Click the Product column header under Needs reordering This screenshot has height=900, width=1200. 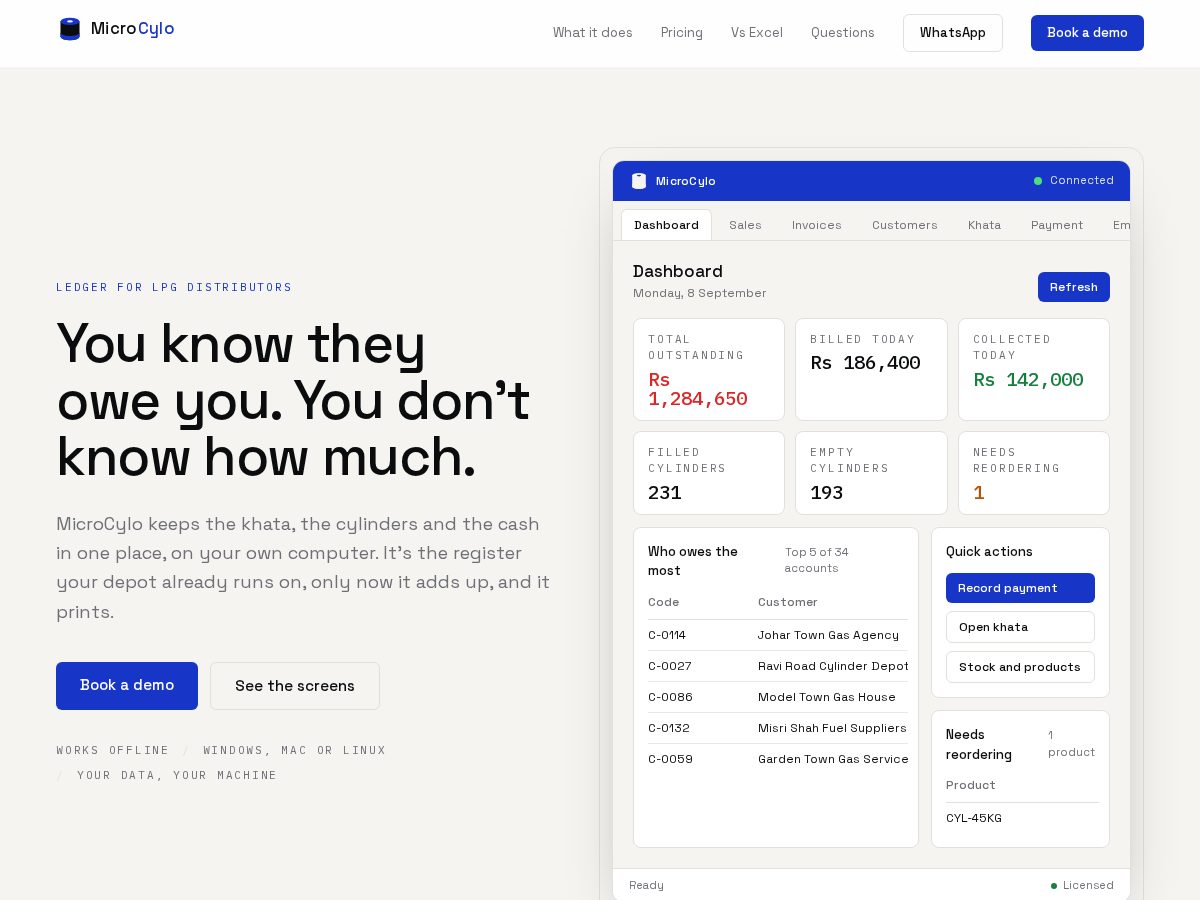pos(971,785)
